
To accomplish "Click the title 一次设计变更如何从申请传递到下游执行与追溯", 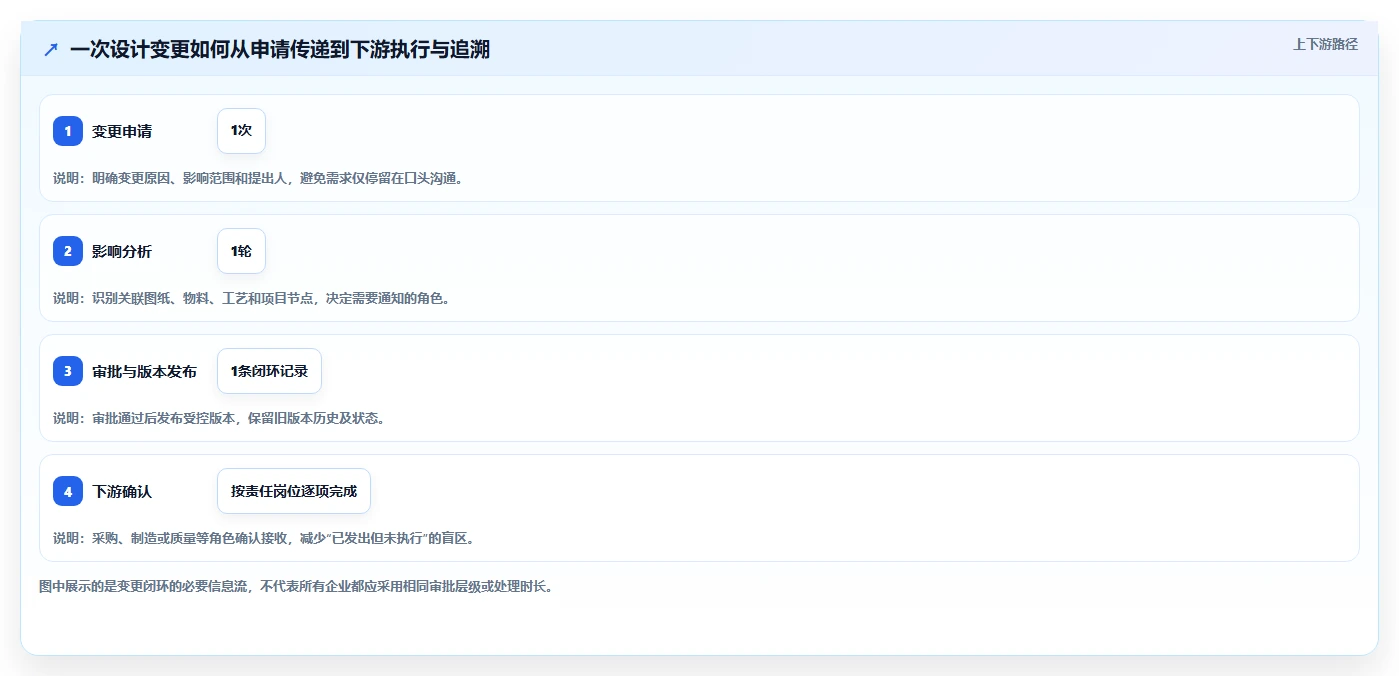I will 280,49.
